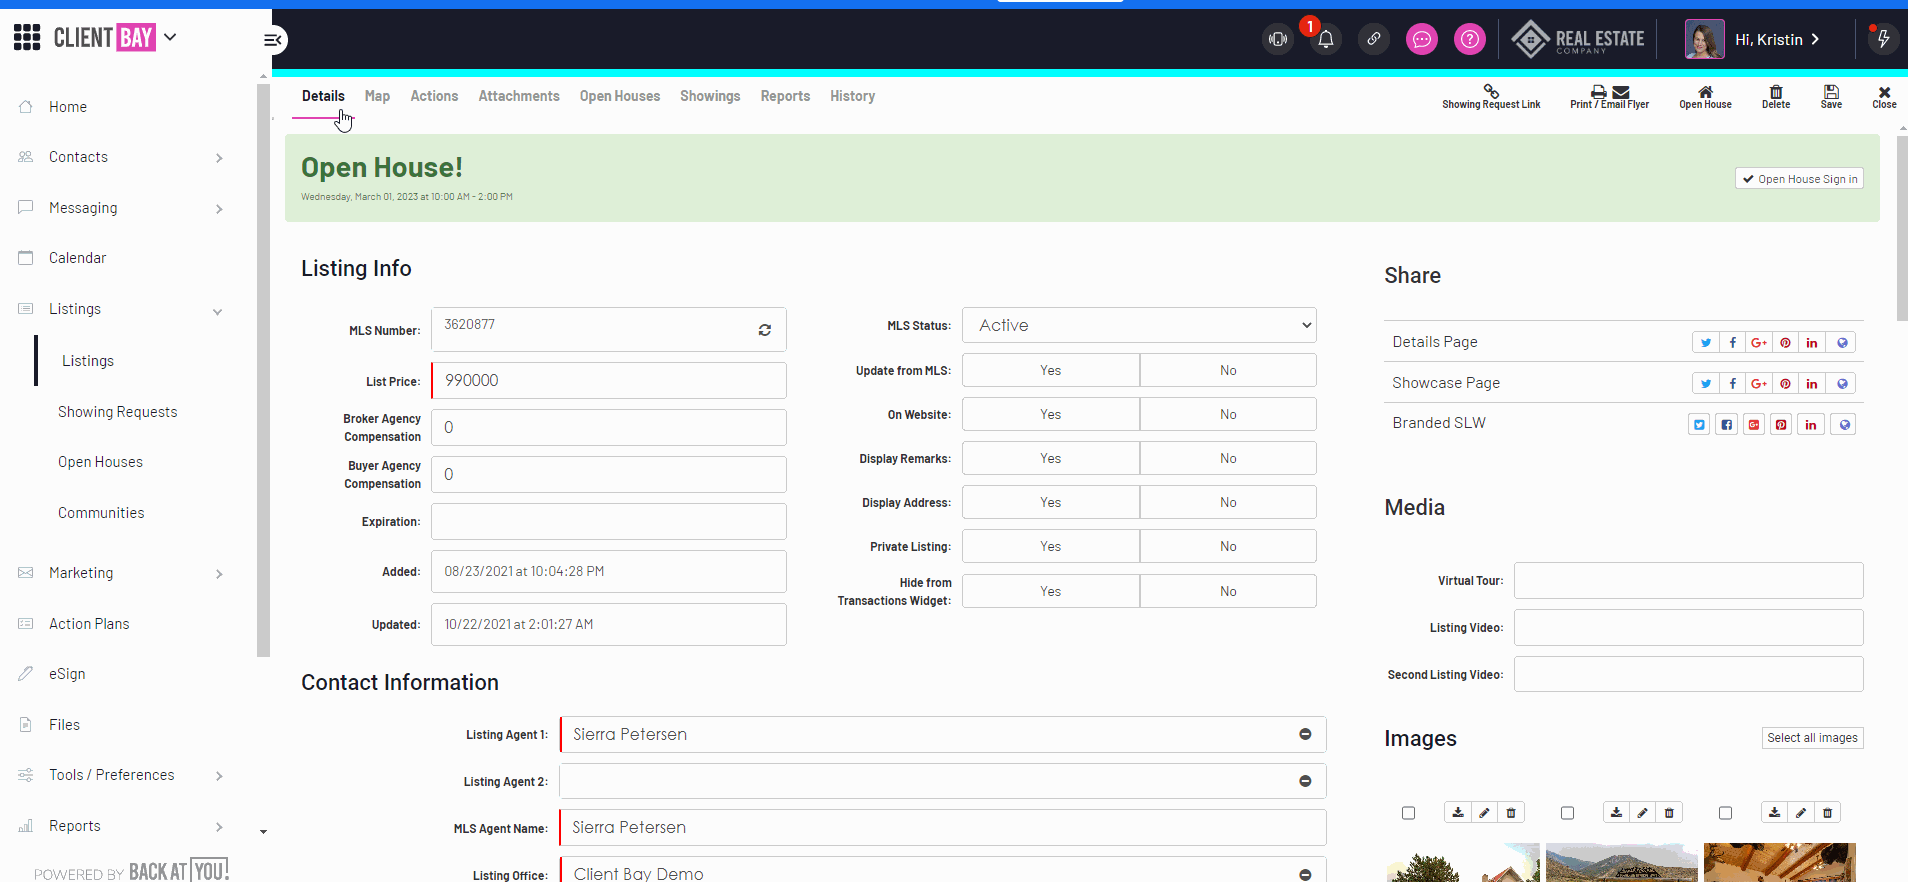Open the MLS Status dropdown
Screen dimensions: 1908x882
point(1139,325)
